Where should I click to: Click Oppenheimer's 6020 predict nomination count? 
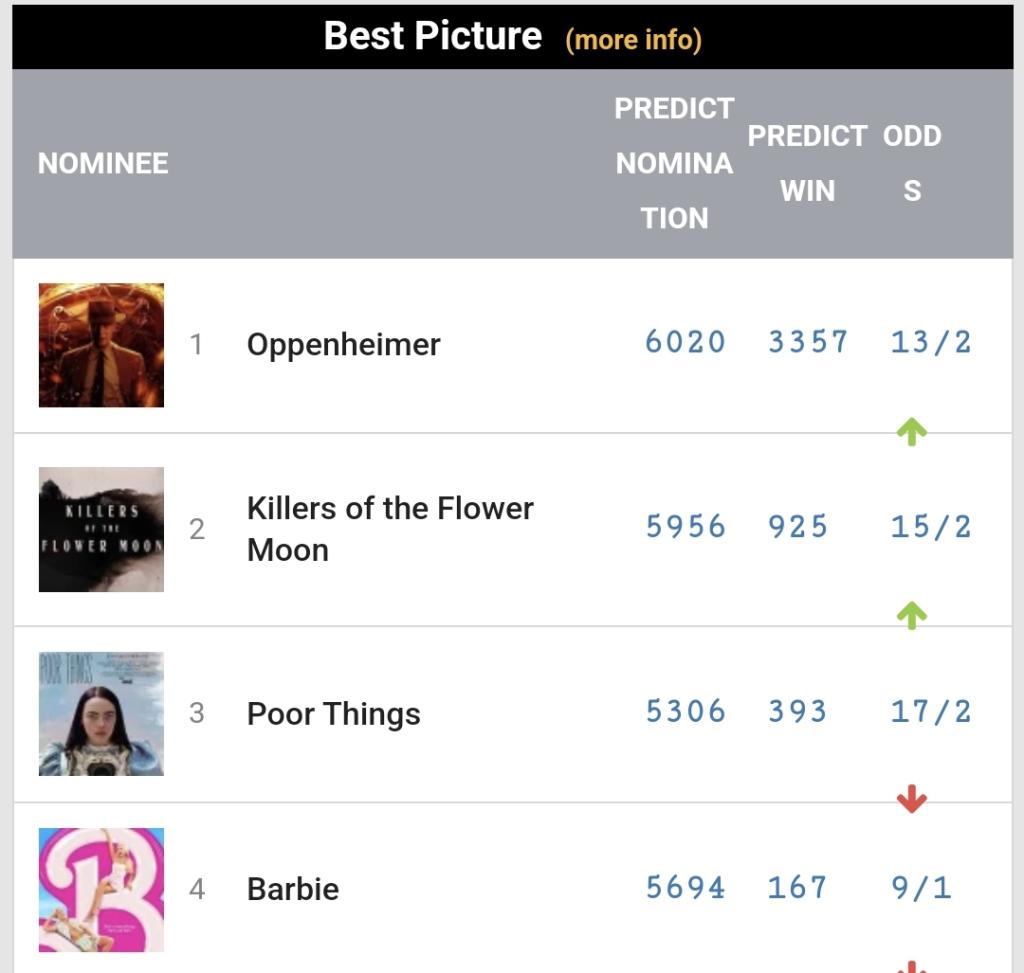[x=685, y=342]
